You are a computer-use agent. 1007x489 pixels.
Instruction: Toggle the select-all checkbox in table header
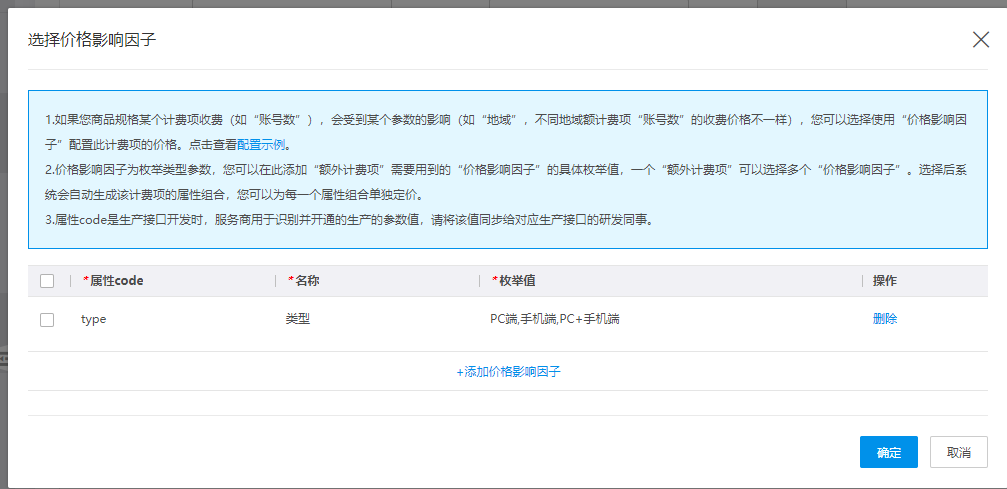pyautogui.click(x=47, y=281)
